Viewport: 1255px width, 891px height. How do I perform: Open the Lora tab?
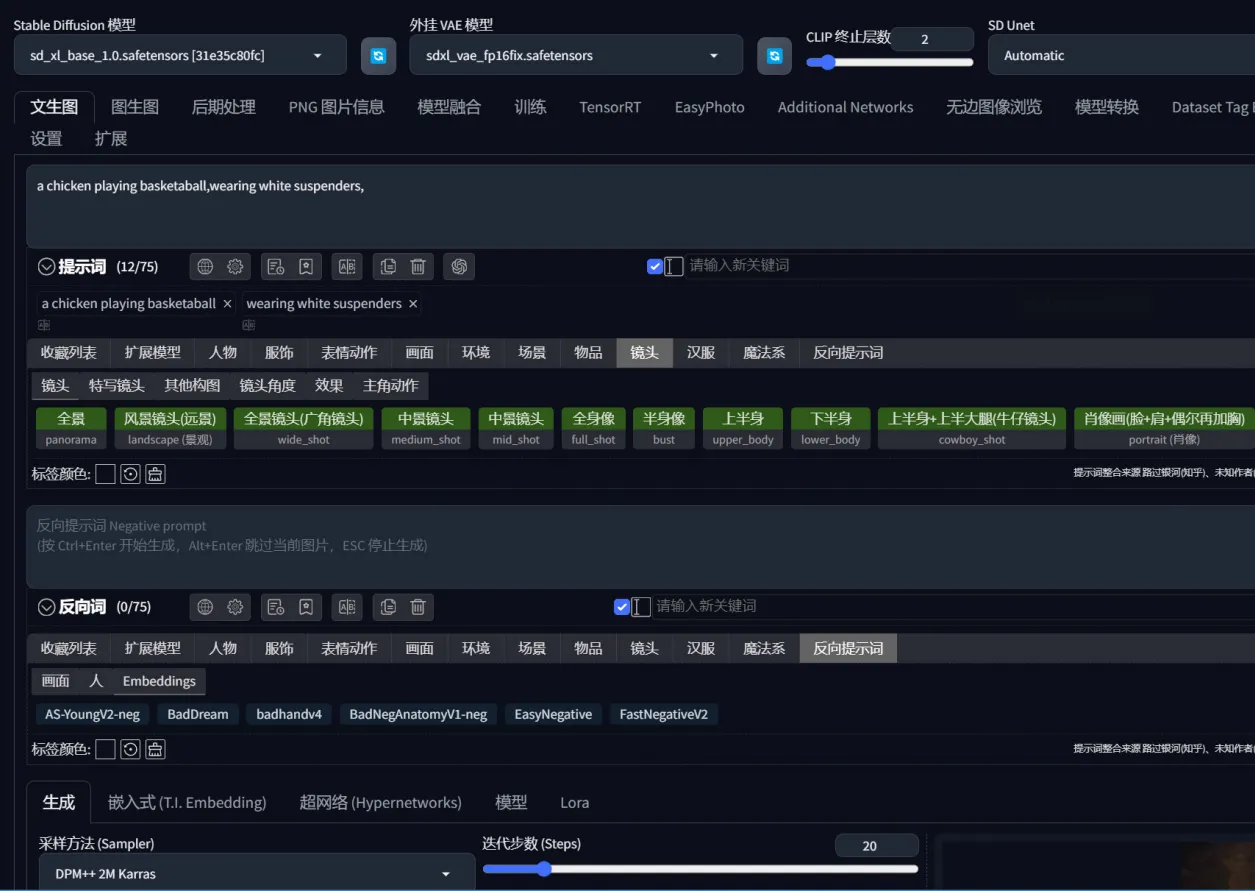[574, 802]
